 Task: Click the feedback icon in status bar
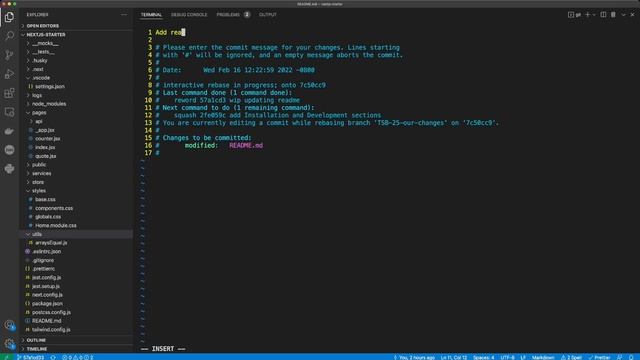click(620, 357)
